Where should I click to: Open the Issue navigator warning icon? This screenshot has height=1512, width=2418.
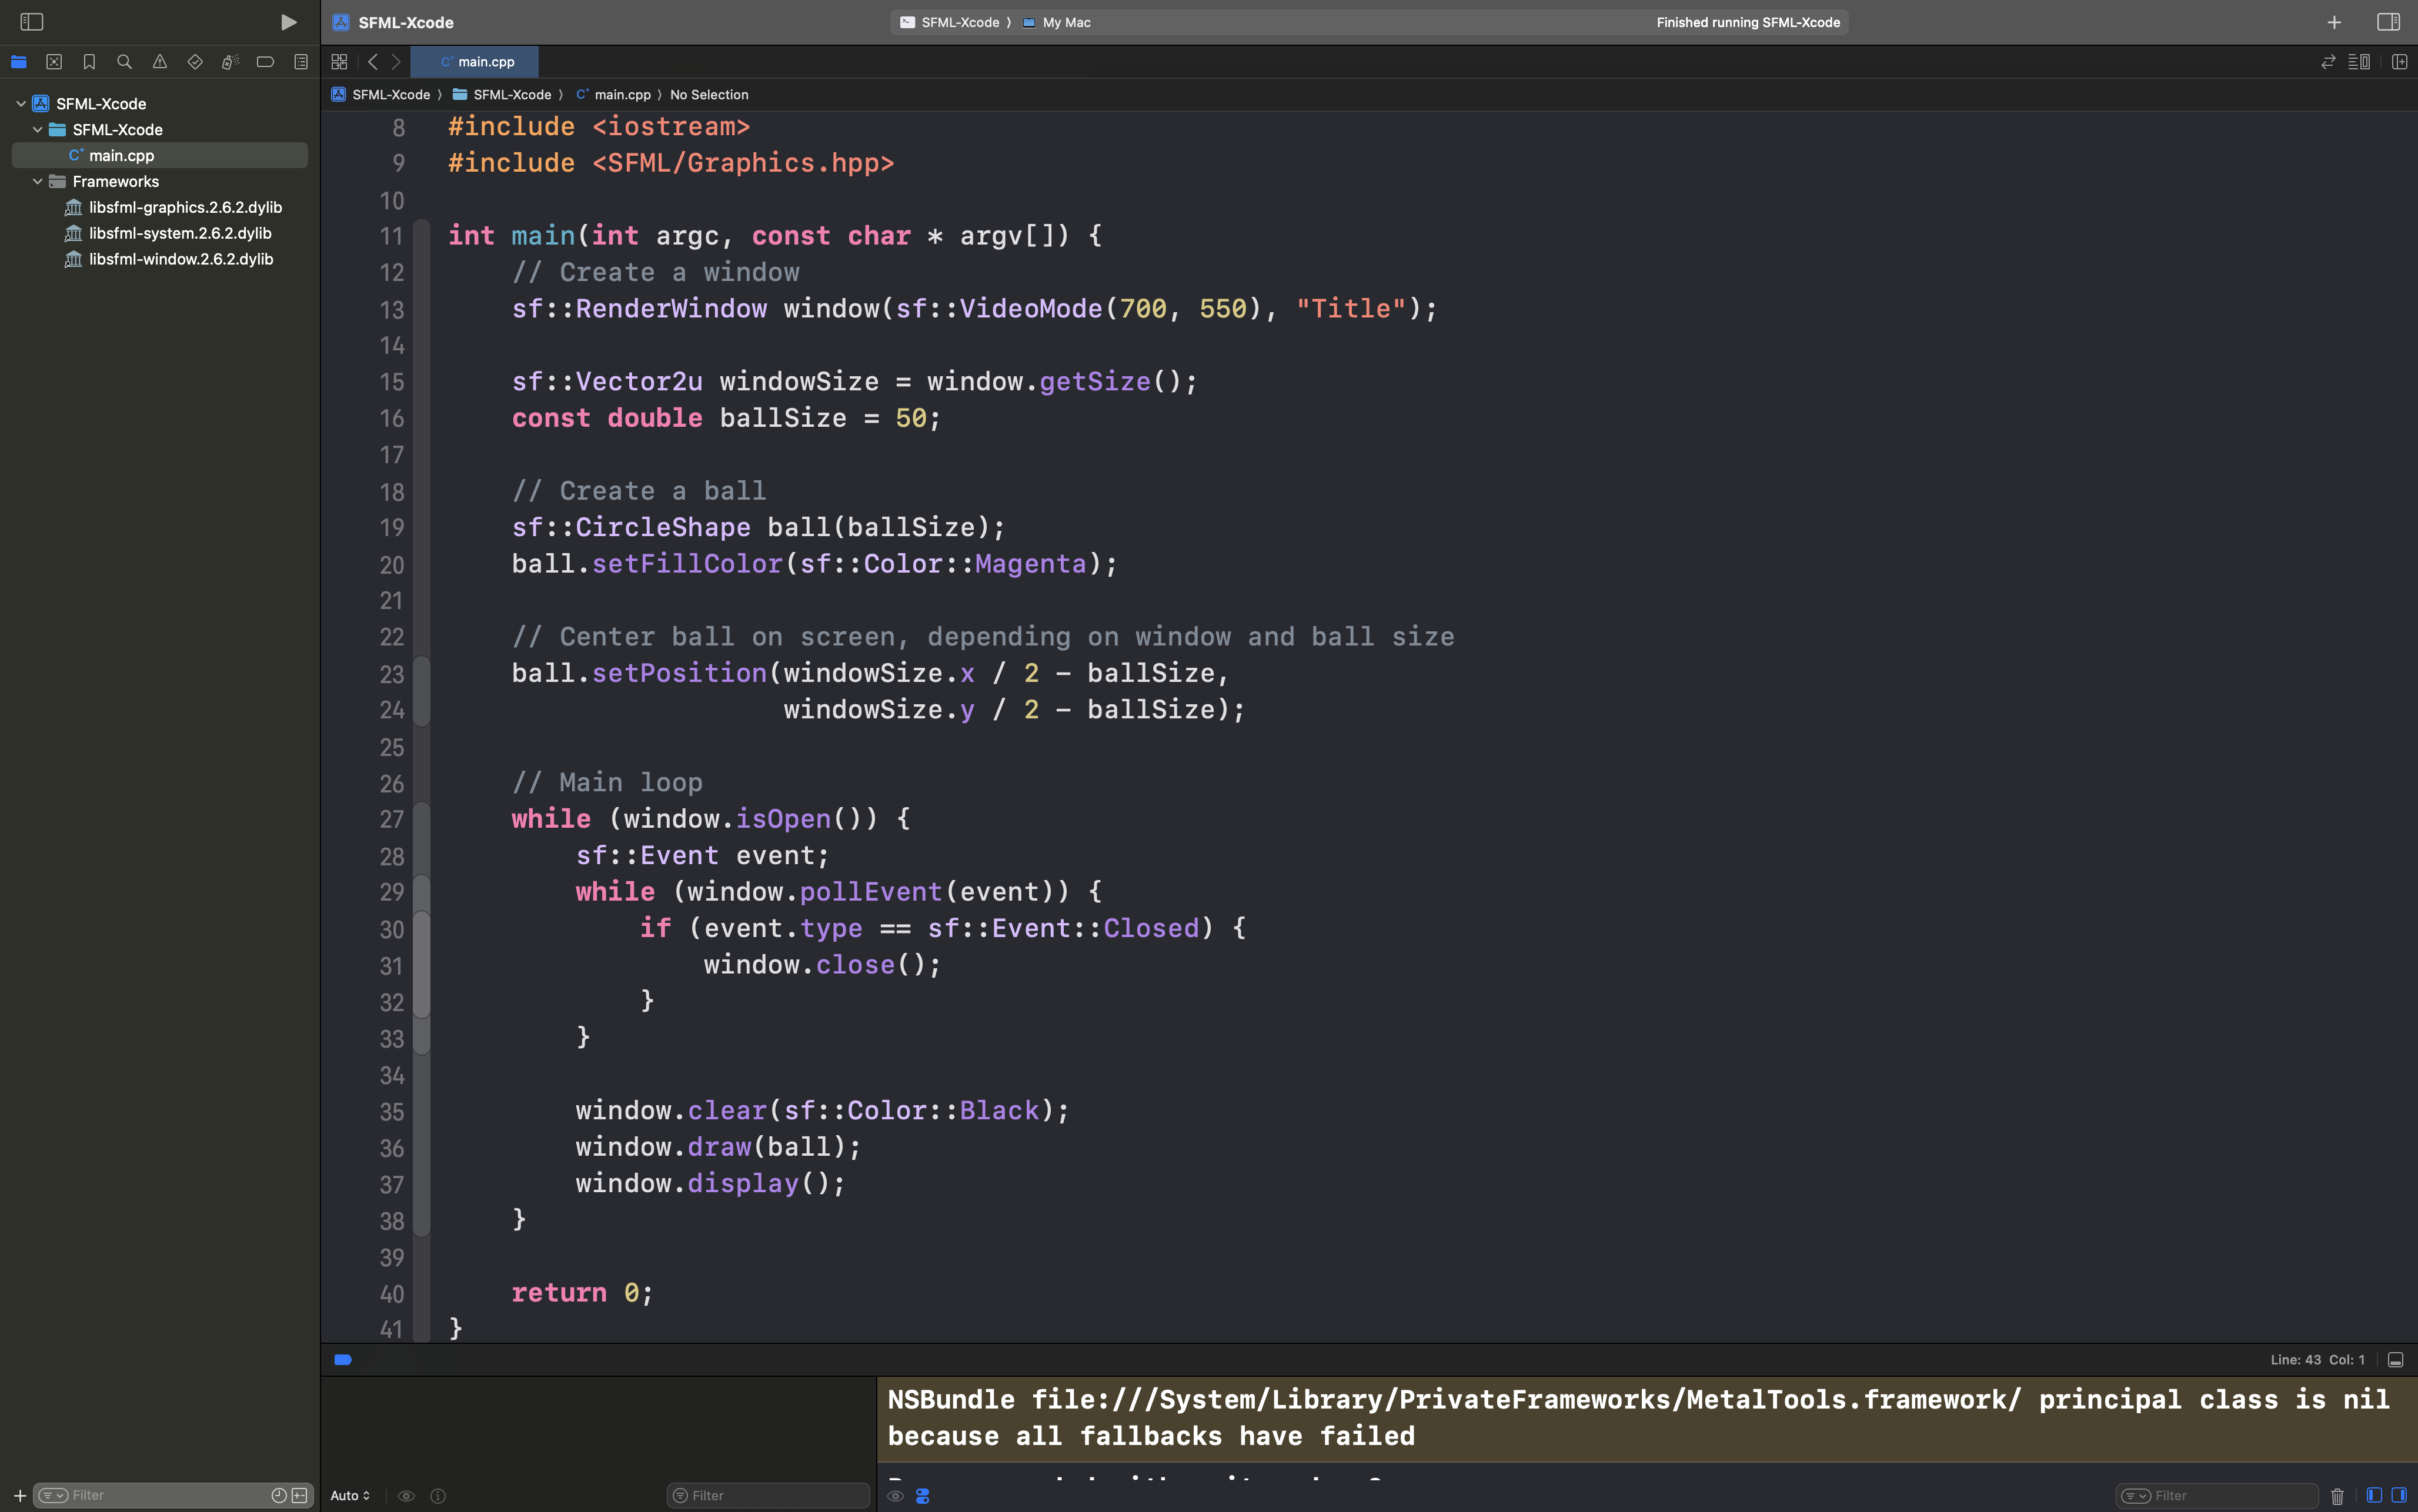160,62
